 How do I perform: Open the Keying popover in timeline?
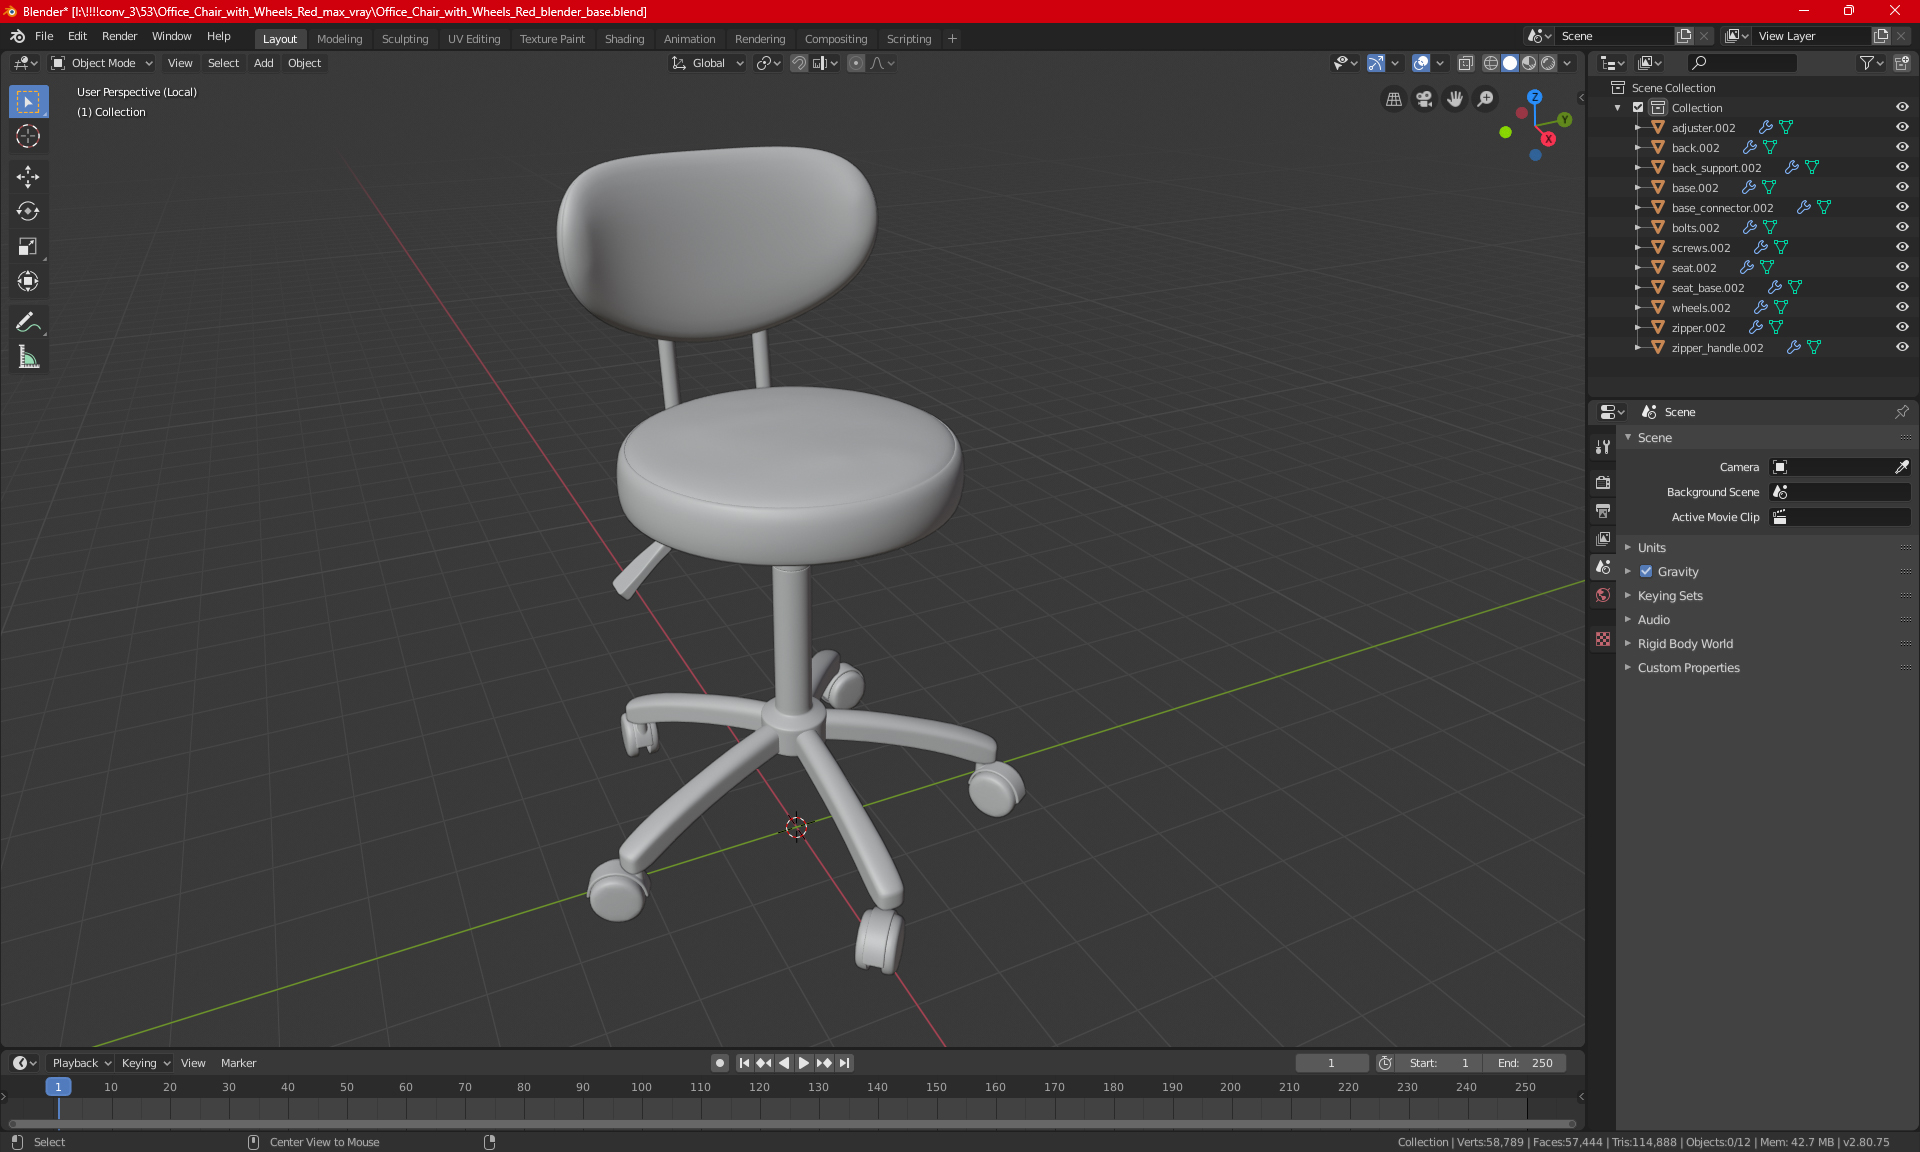tap(145, 1063)
